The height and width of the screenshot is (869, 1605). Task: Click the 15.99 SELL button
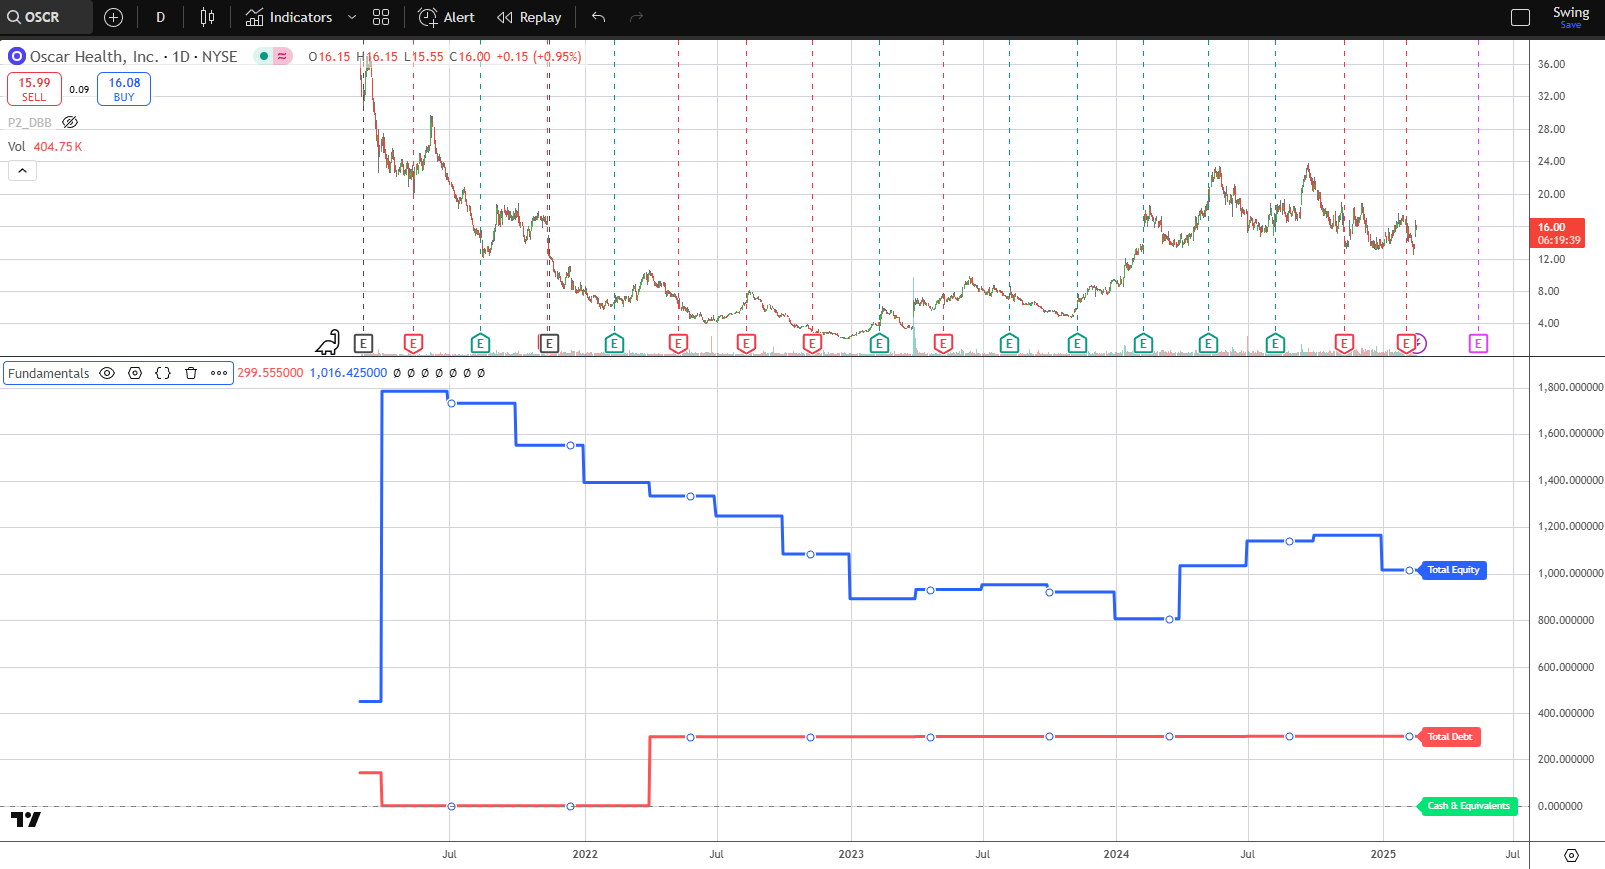[34, 89]
